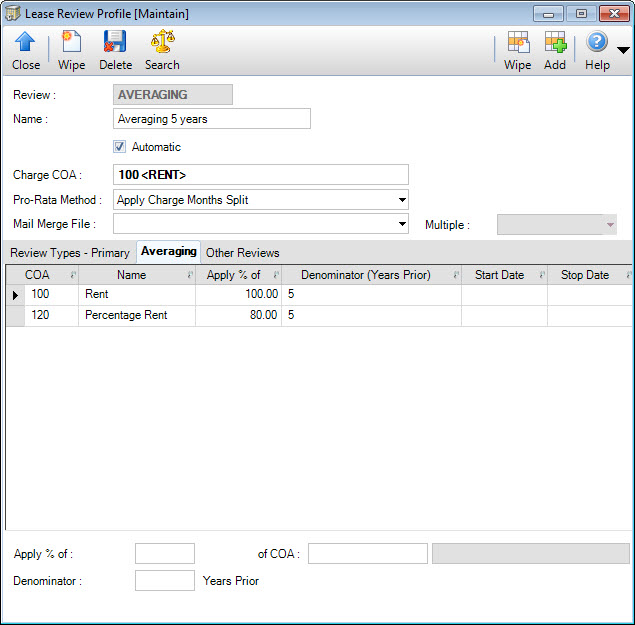
Task: Open Search with the scales icon
Action: [x=162, y=42]
